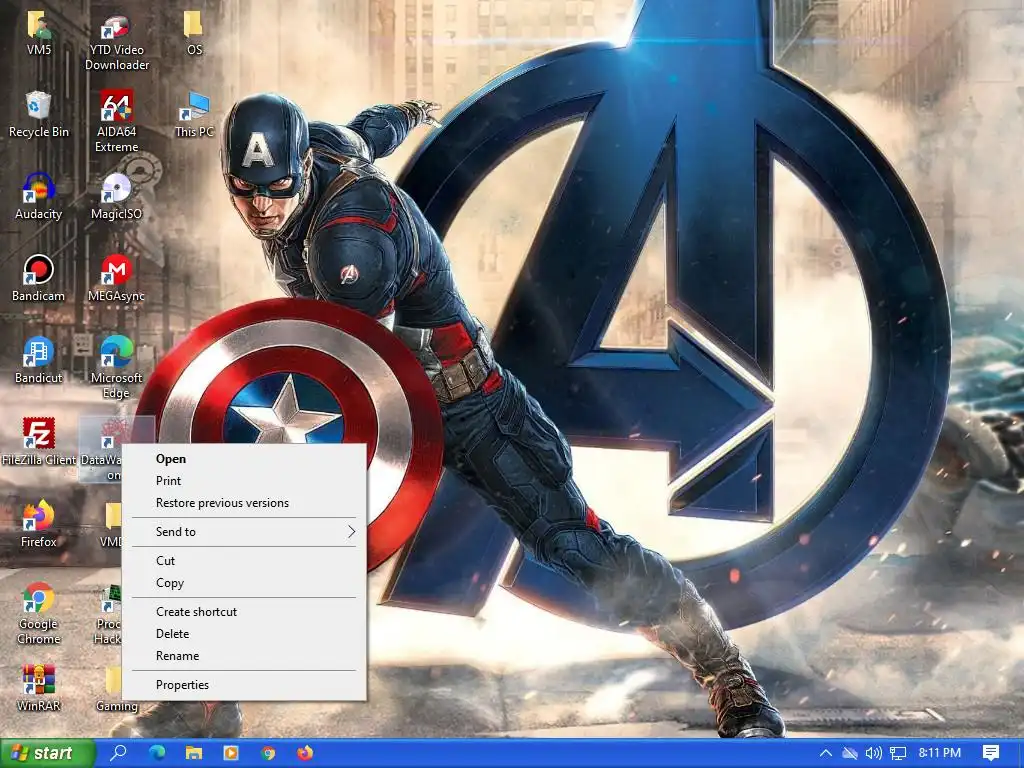
Task: Show hidden tray icons chevron
Action: click(825, 753)
